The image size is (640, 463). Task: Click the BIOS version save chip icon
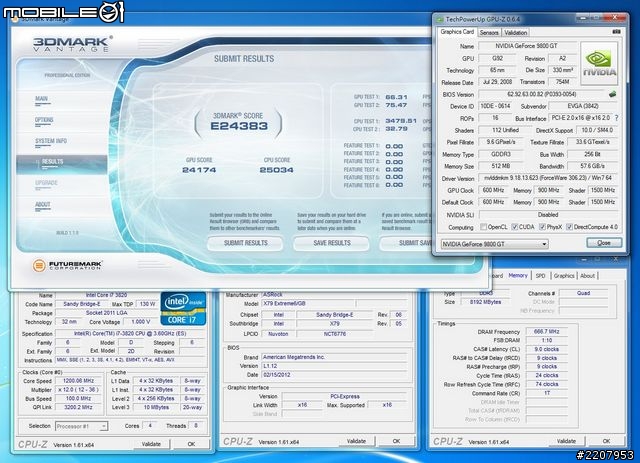point(612,94)
